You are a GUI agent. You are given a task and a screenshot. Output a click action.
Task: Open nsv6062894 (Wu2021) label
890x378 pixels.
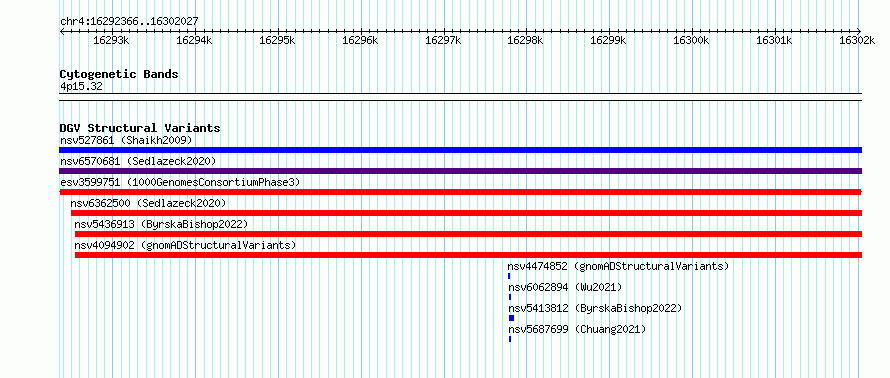click(565, 287)
